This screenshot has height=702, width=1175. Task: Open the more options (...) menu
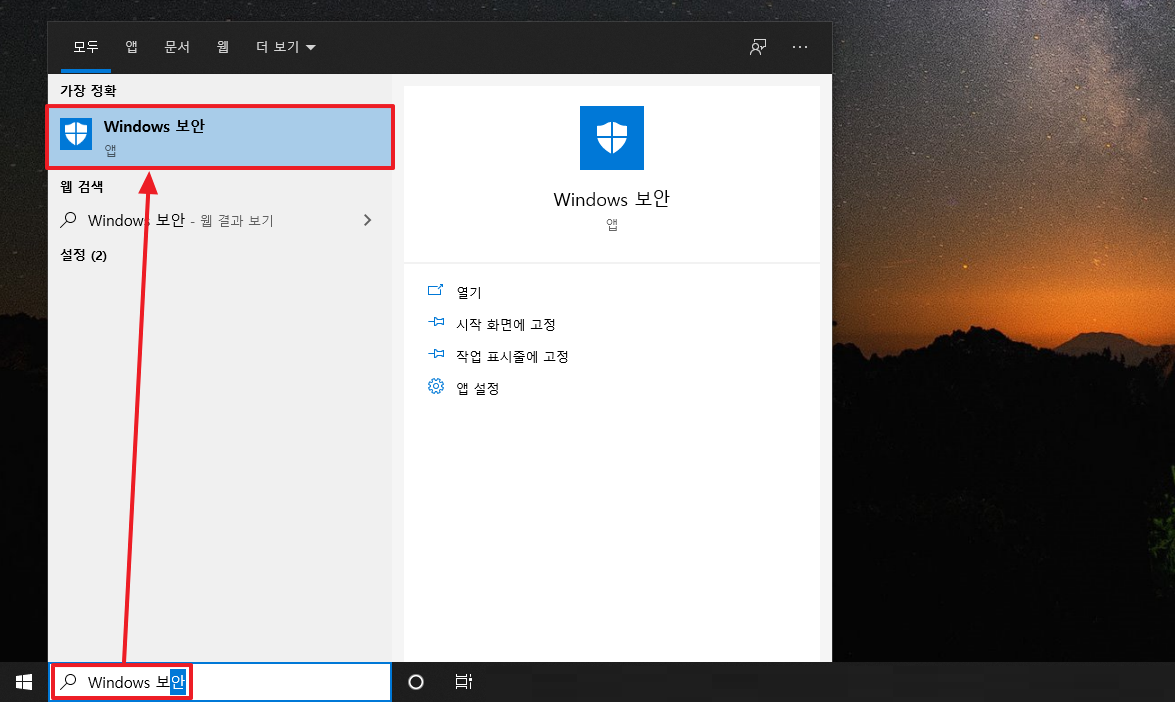pos(800,46)
